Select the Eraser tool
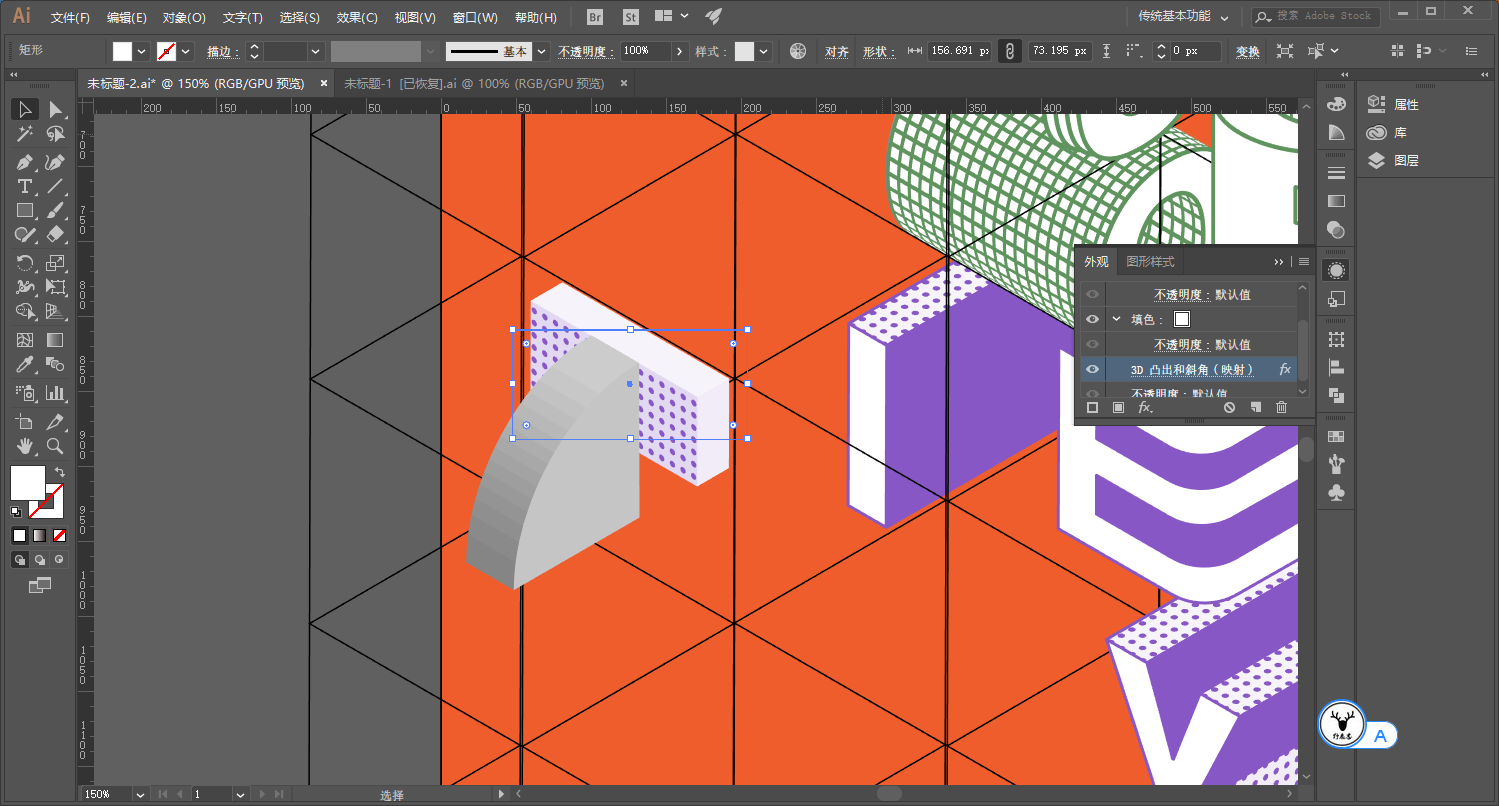1499x806 pixels. pyautogui.click(x=55, y=235)
